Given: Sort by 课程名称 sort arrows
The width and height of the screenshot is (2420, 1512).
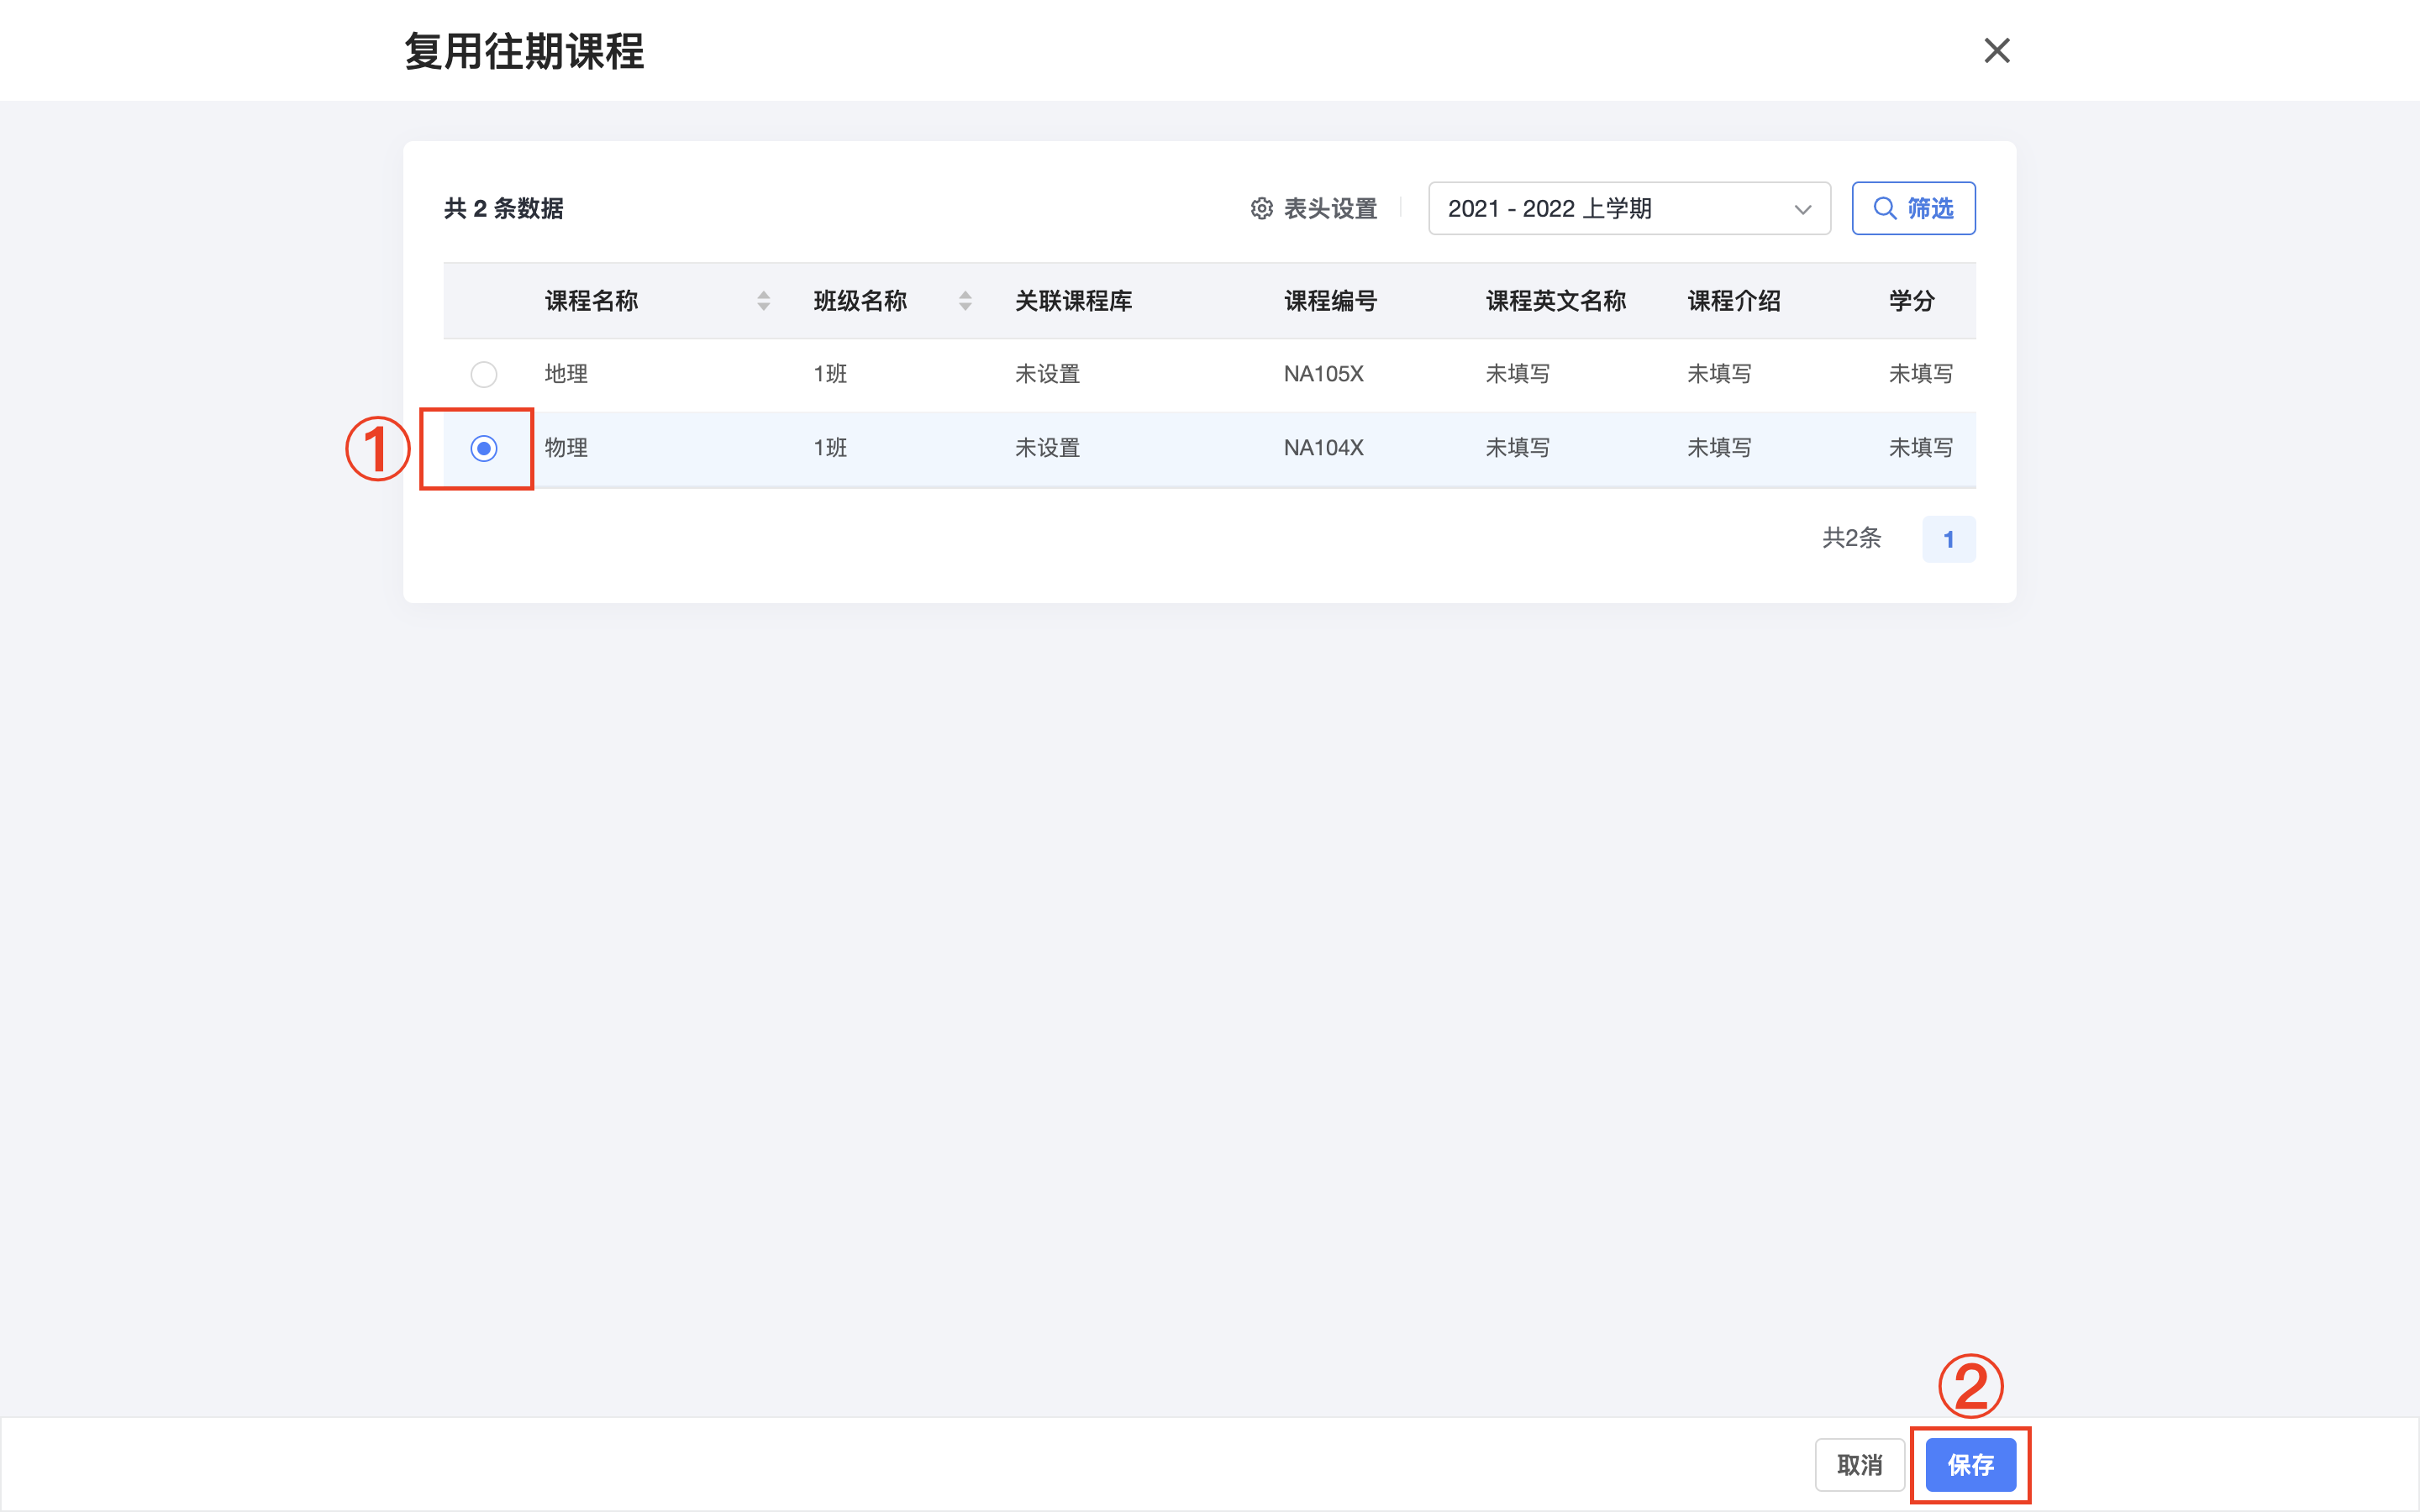Looking at the screenshot, I should 764,301.
